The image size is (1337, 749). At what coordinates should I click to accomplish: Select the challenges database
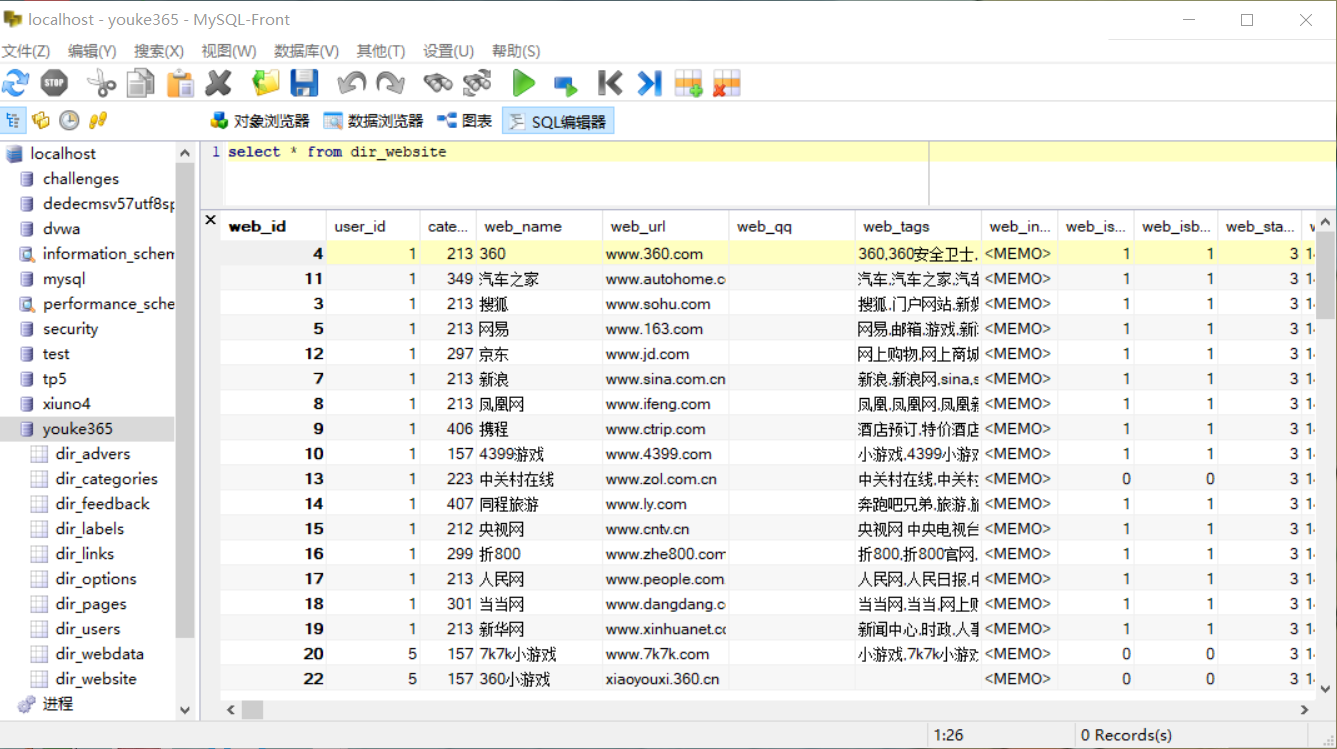point(81,179)
